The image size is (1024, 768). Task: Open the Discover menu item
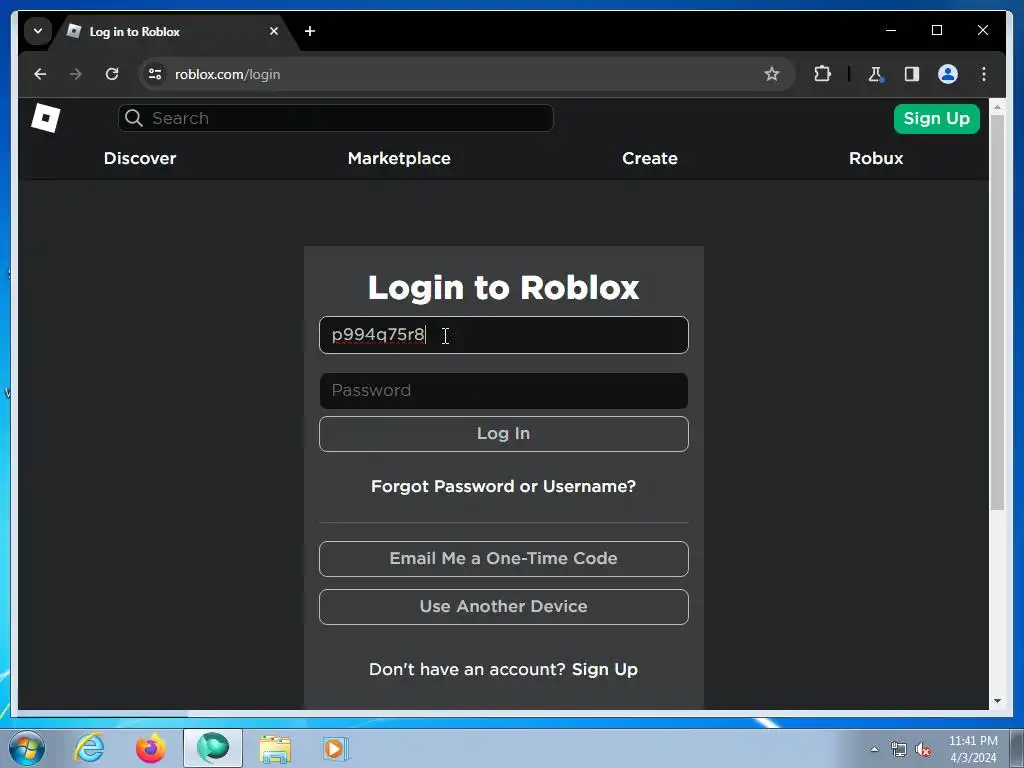click(140, 159)
